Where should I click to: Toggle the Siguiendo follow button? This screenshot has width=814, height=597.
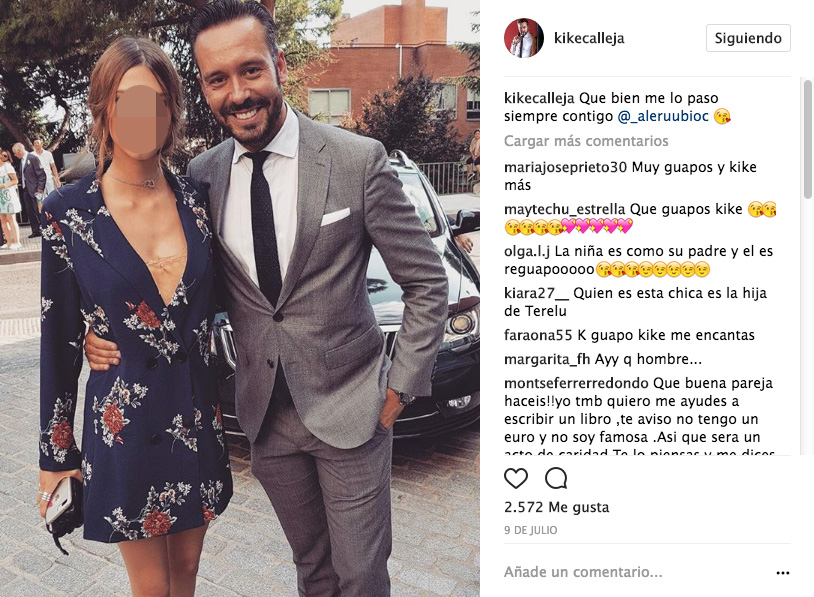748,38
